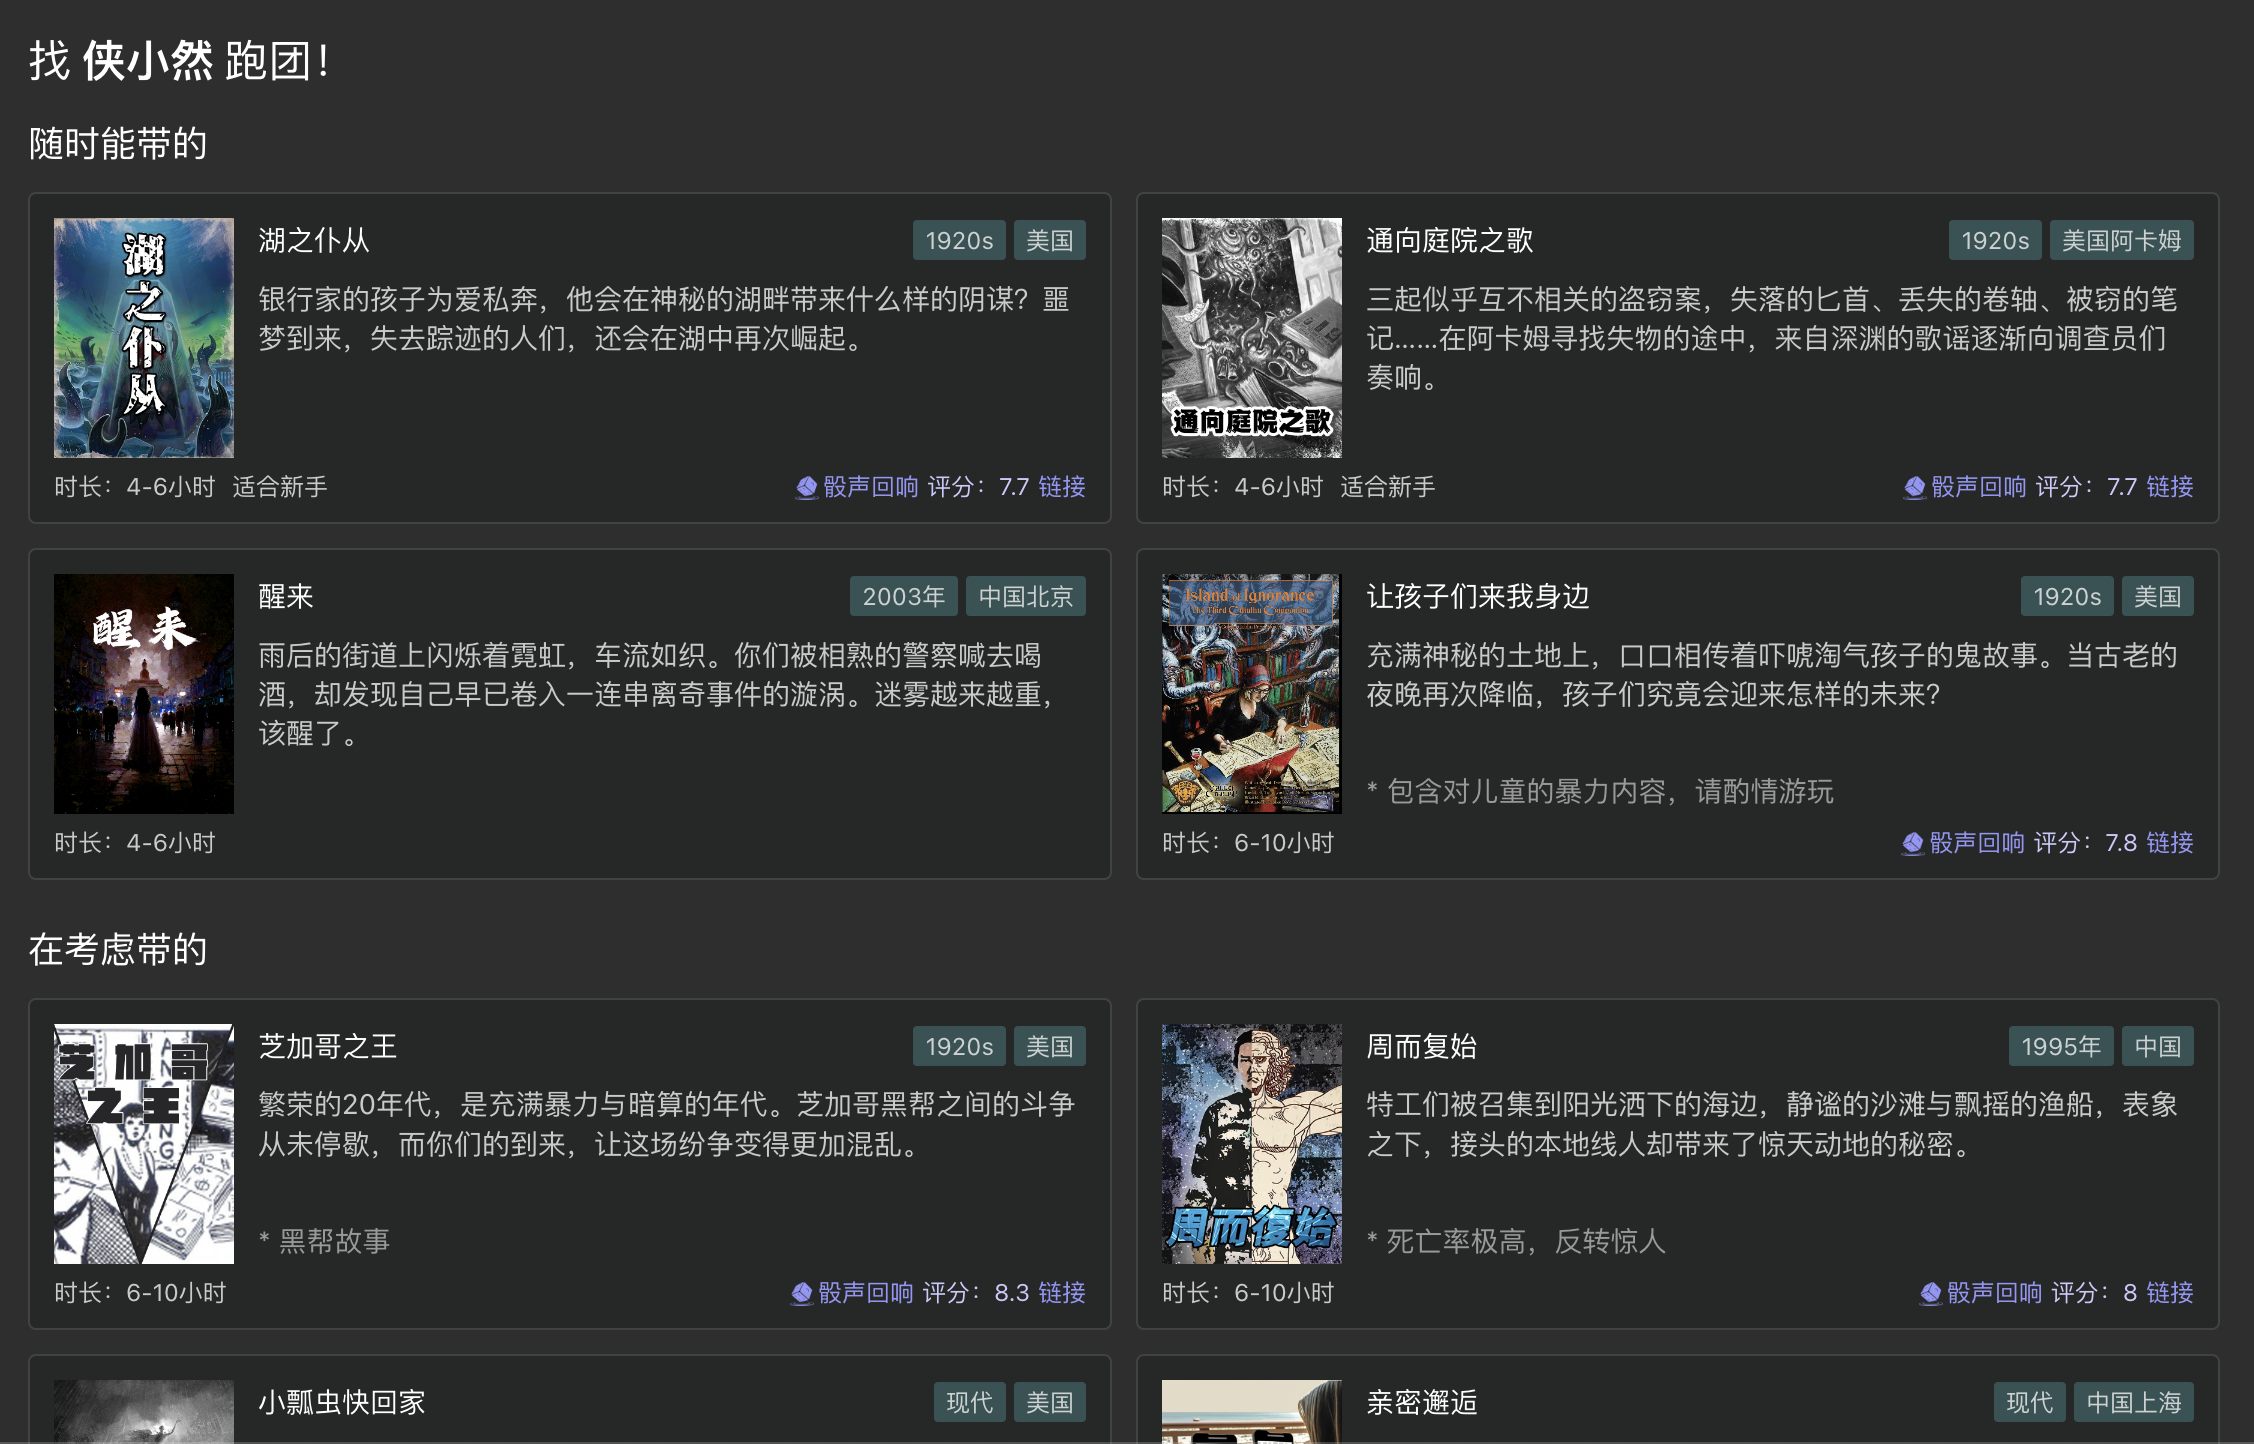The width and height of the screenshot is (2254, 1444).
Task: Click the dice icon on the 让孩子们来我身边 card
Action: pyautogui.click(x=1915, y=843)
